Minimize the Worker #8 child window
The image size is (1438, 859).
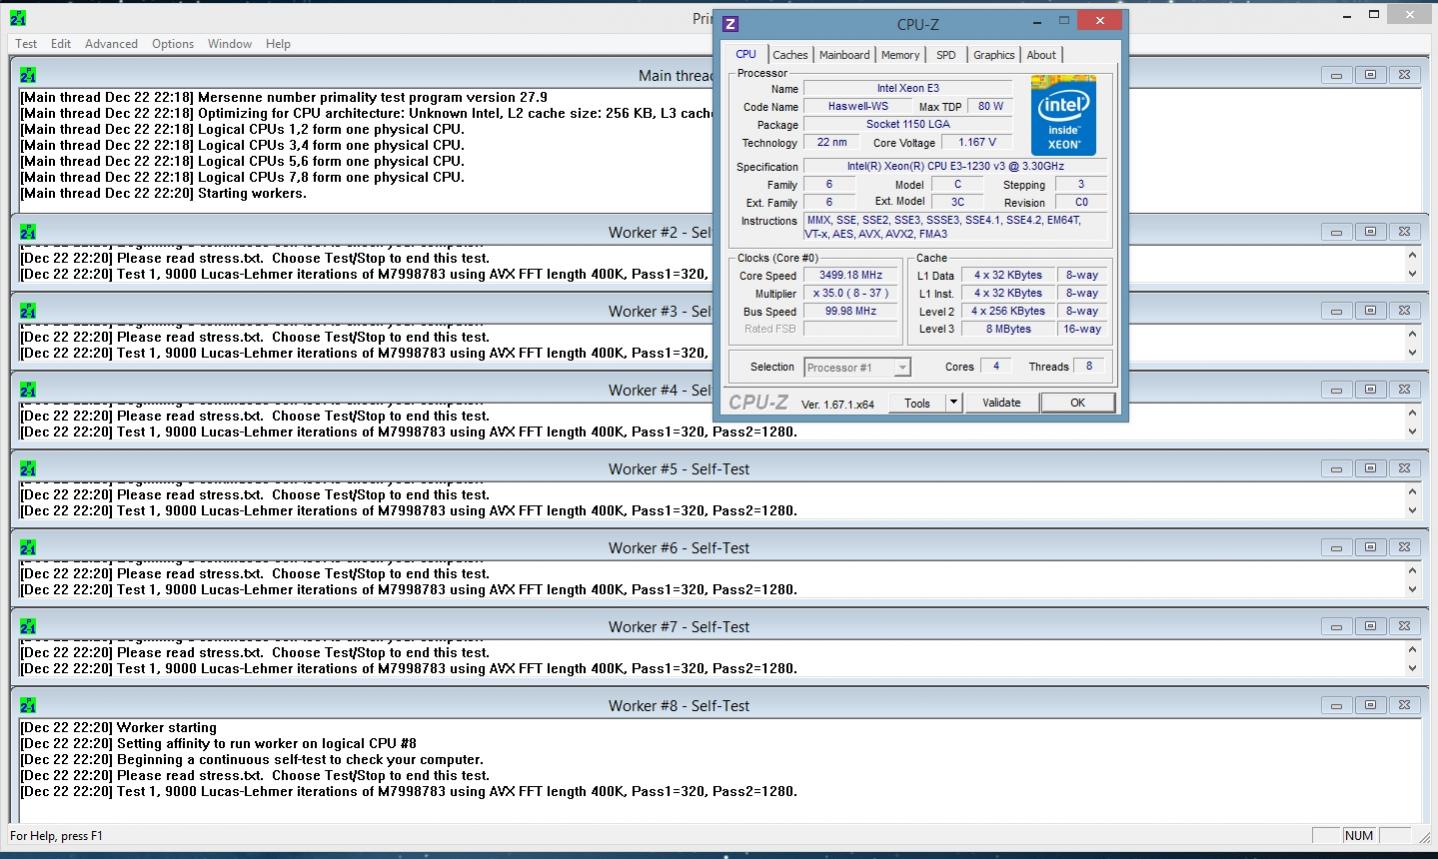(x=1336, y=706)
